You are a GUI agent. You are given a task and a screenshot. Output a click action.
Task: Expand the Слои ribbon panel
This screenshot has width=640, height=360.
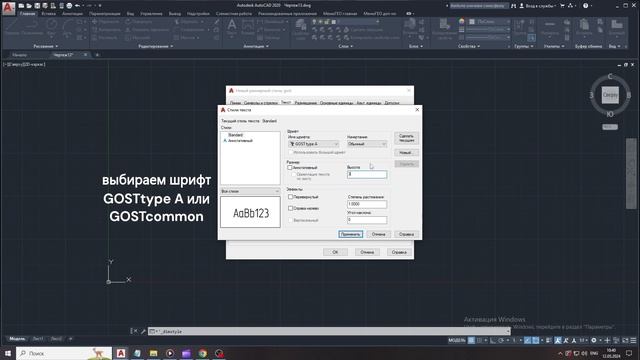pos(345,46)
